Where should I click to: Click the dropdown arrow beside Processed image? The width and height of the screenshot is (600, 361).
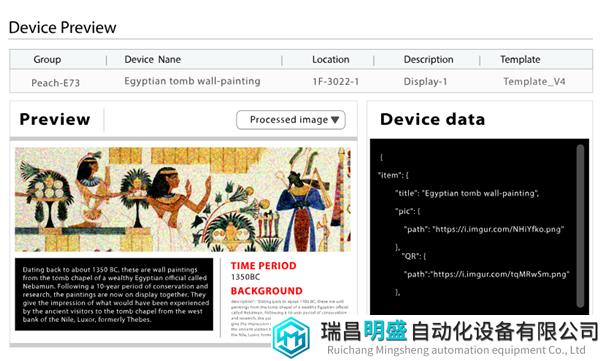(x=335, y=120)
